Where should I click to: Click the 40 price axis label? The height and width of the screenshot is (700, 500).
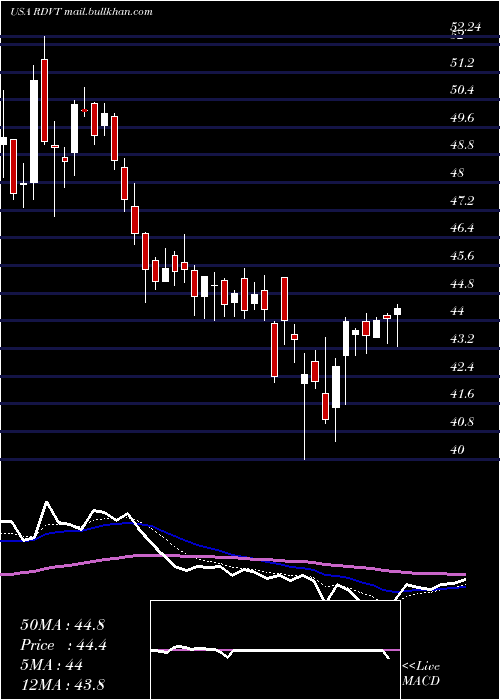(458, 450)
